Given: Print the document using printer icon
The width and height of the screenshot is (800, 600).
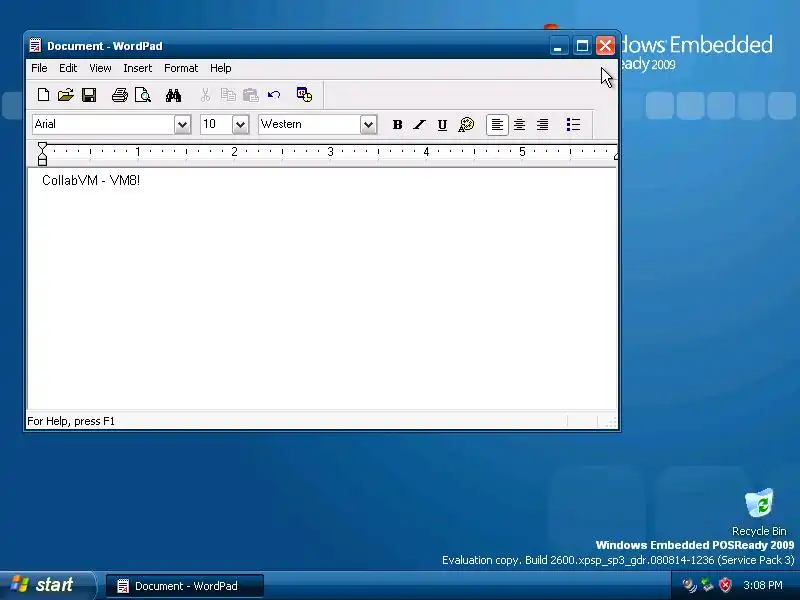Looking at the screenshot, I should tap(120, 95).
